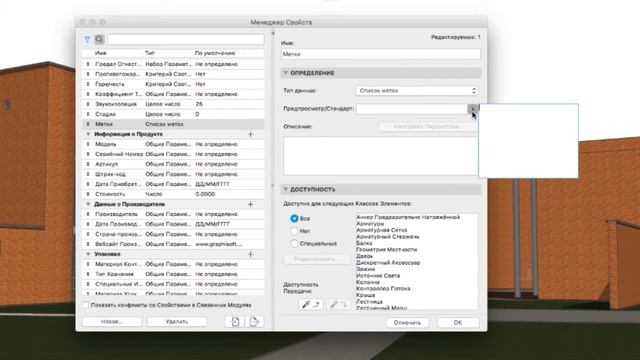
Task: Click the drag handle of the Артикул row
Action: click(88, 164)
